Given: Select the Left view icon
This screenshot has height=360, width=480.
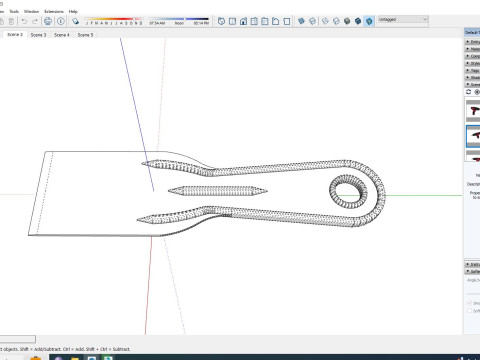Looking at the screenshot, I should tap(276, 21).
